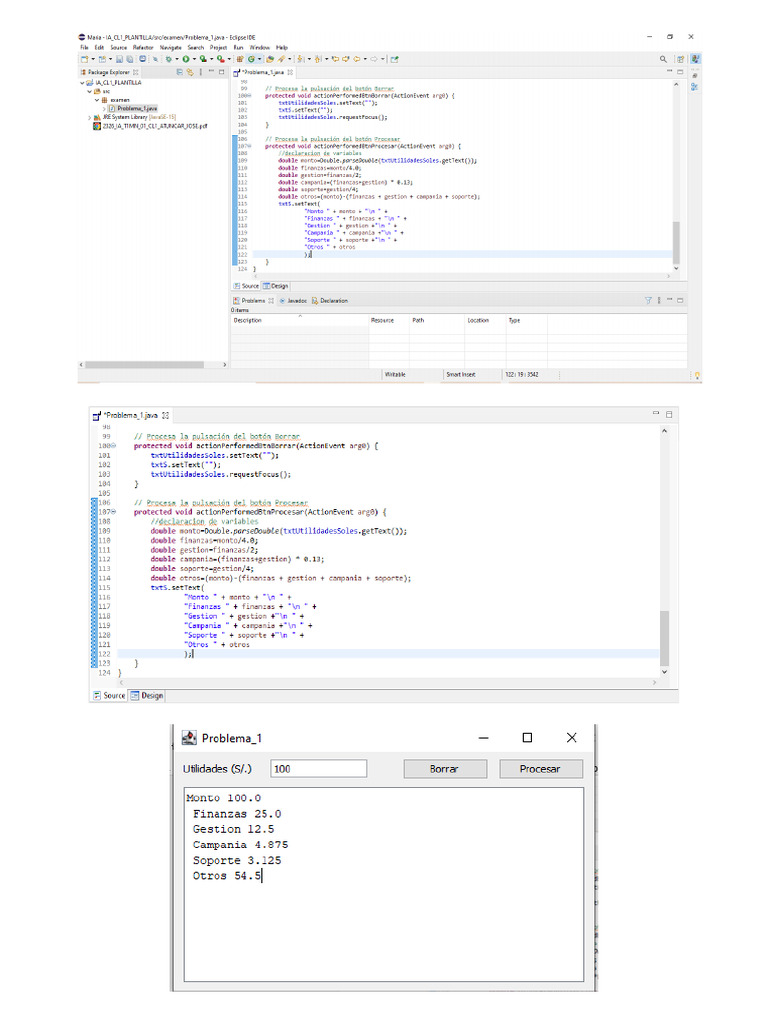Viewport: 768px width, 1024px height.
Task: Click the Save icon in the toolbar
Action: pos(117,60)
